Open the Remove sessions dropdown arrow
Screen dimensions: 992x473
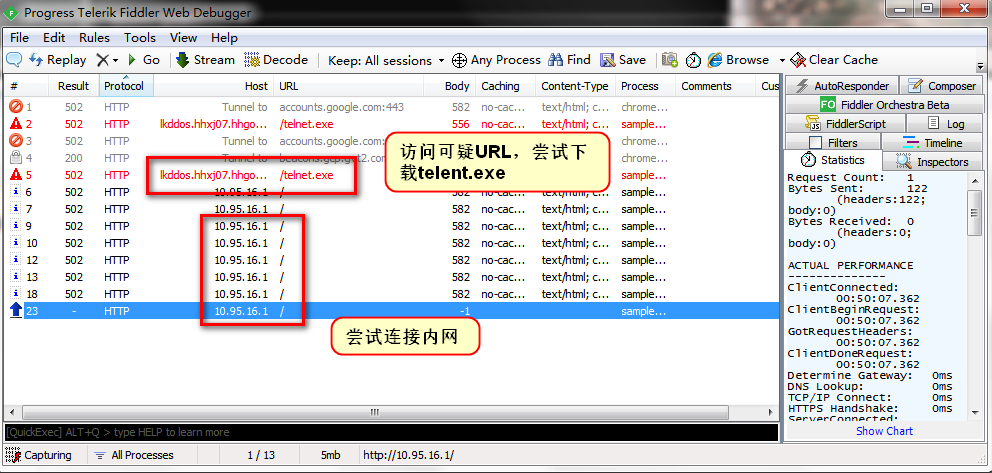(115, 60)
